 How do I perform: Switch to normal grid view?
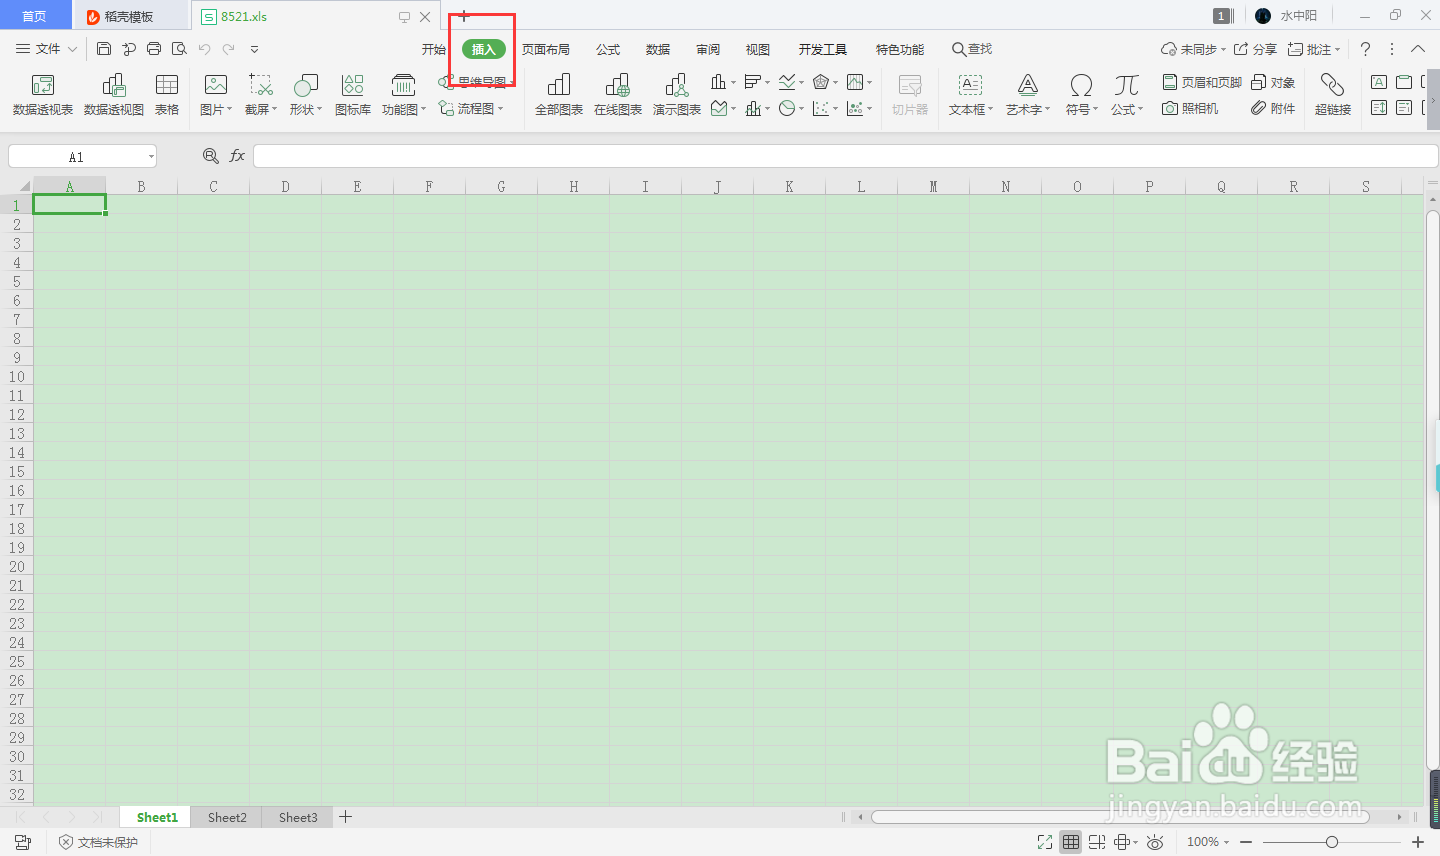pyautogui.click(x=1071, y=842)
